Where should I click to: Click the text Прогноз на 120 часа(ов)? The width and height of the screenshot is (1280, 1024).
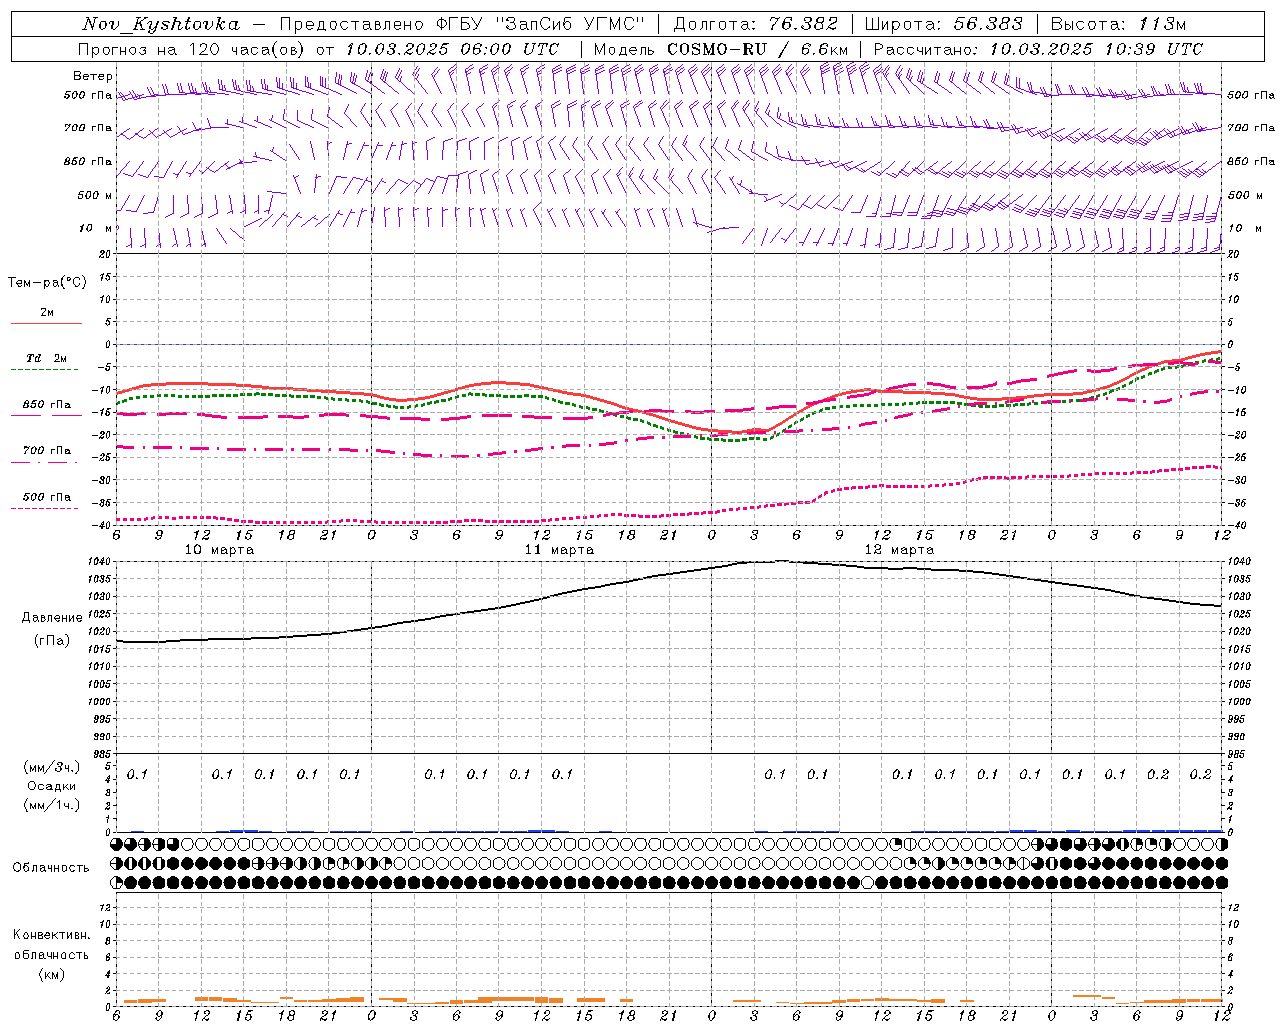click(x=193, y=49)
